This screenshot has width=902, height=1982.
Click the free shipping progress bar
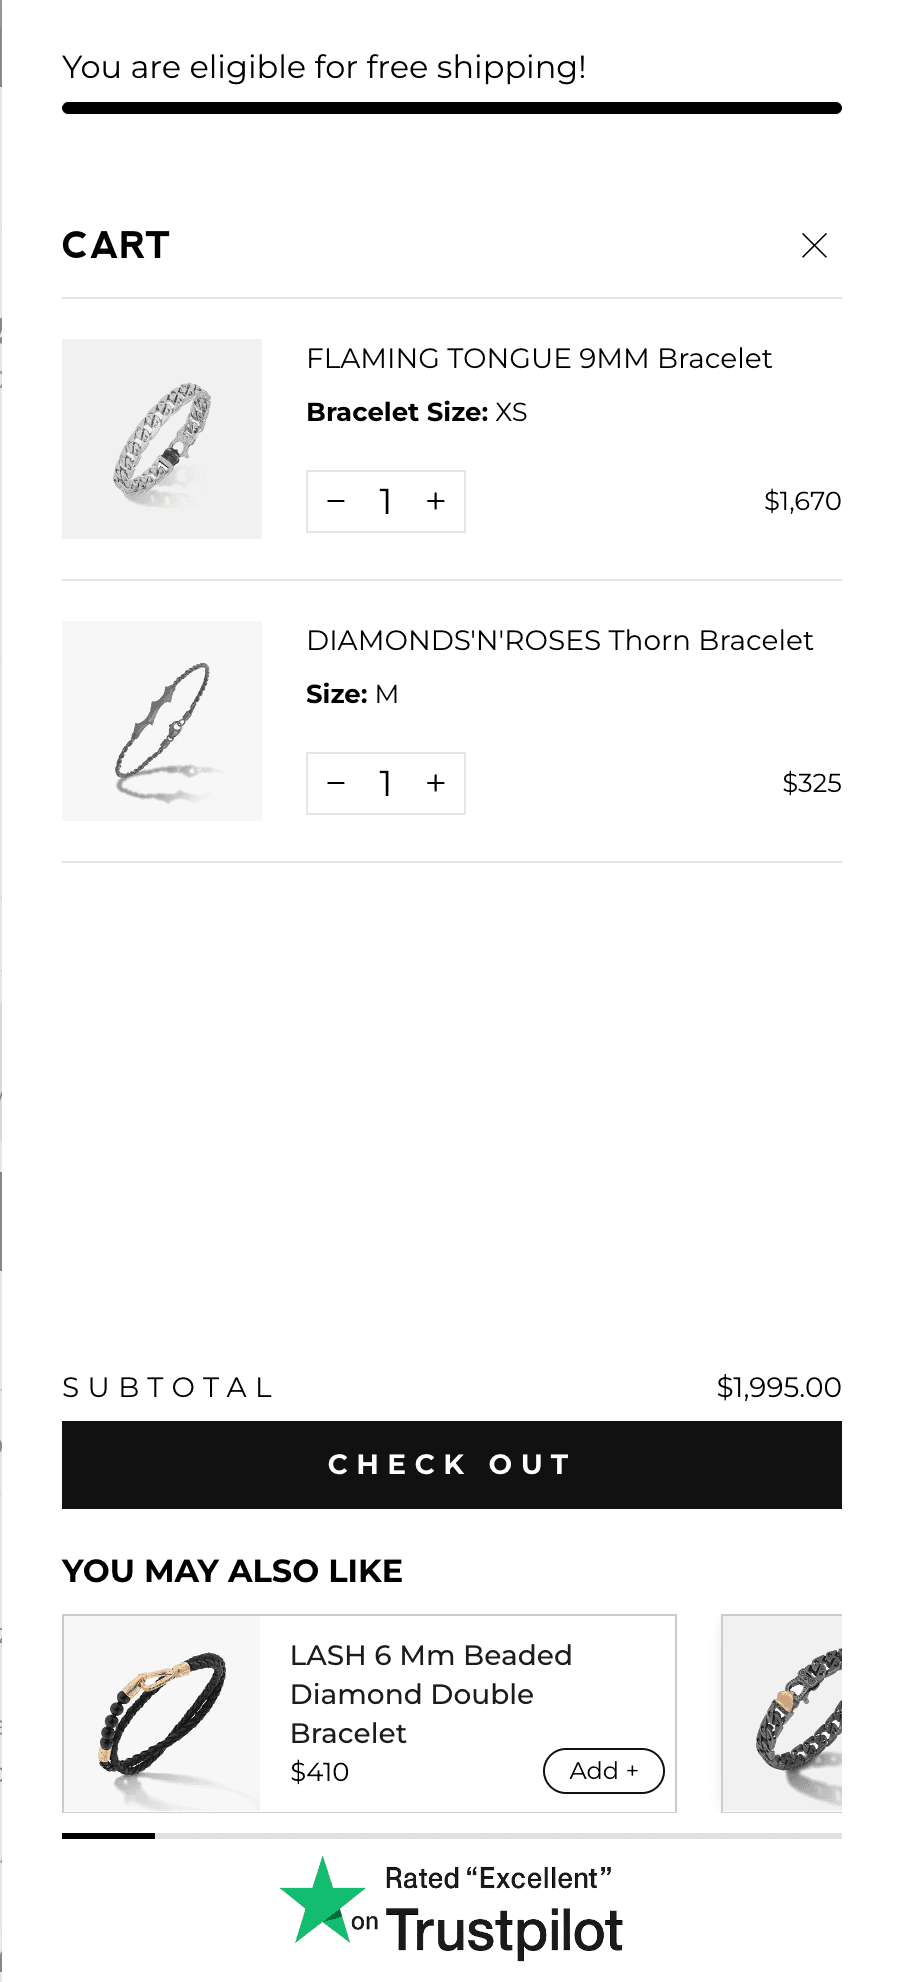coord(452,108)
